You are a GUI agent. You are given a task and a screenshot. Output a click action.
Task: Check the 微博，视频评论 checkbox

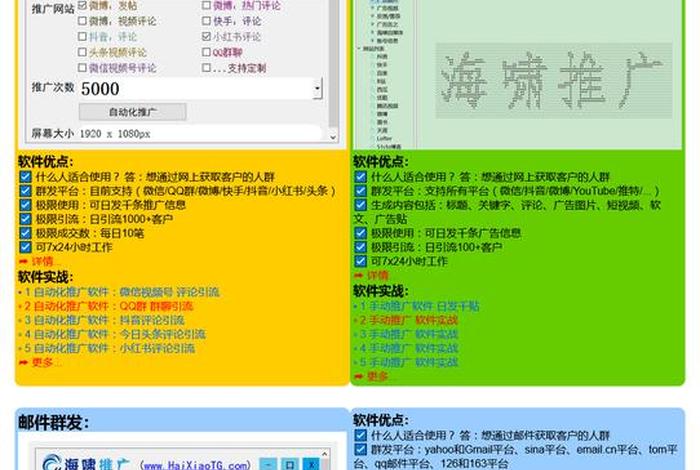point(82,21)
